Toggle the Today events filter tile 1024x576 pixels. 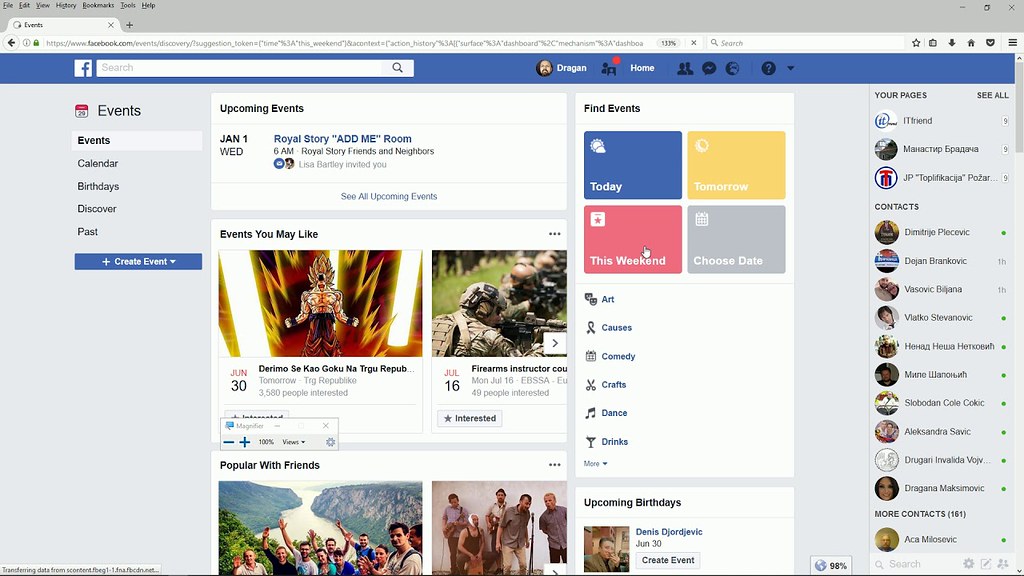pos(632,164)
